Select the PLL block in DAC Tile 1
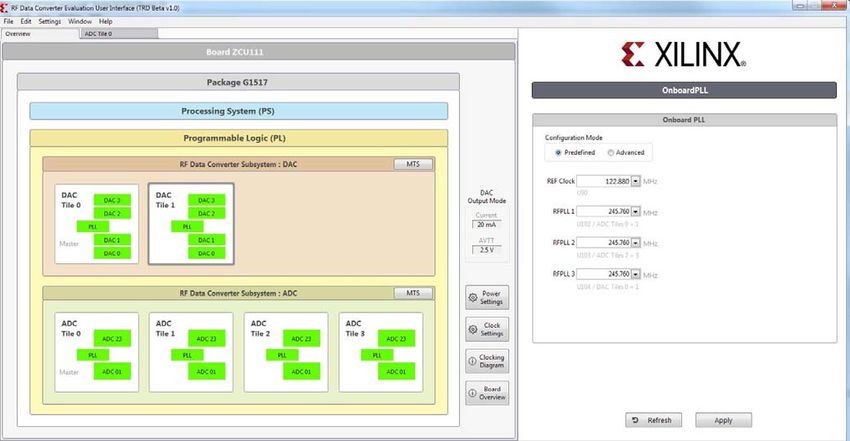The width and height of the screenshot is (850, 441). [187, 226]
